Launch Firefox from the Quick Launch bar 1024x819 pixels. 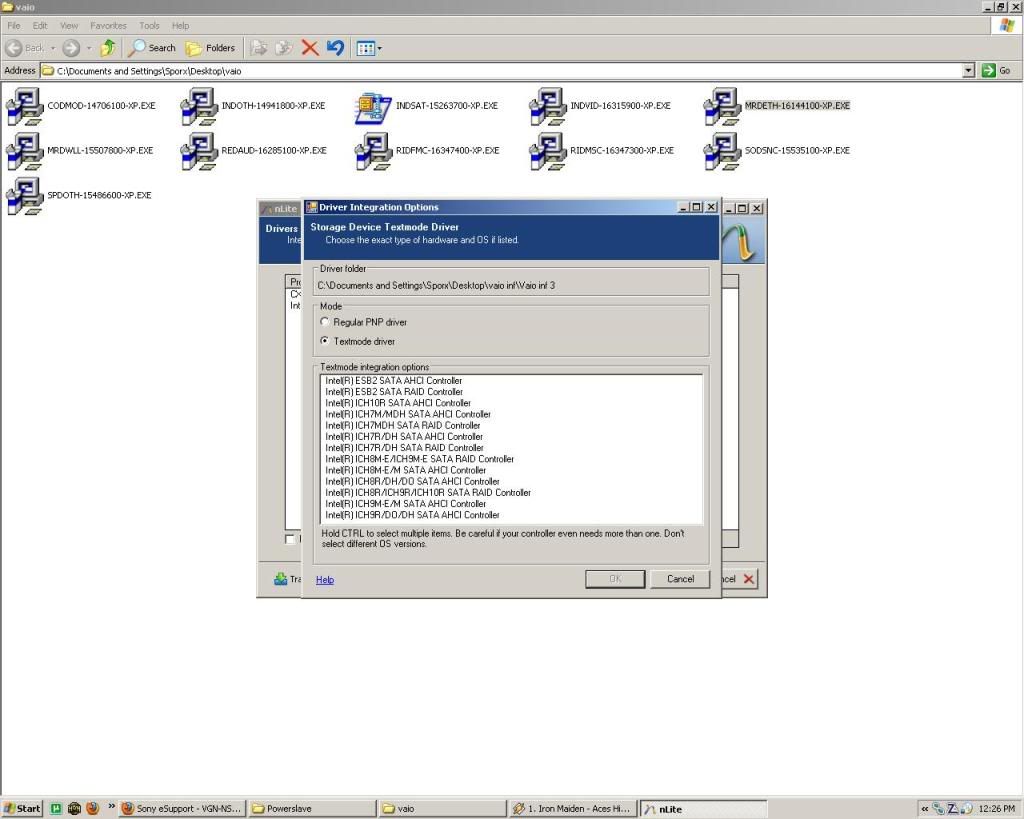[x=92, y=809]
